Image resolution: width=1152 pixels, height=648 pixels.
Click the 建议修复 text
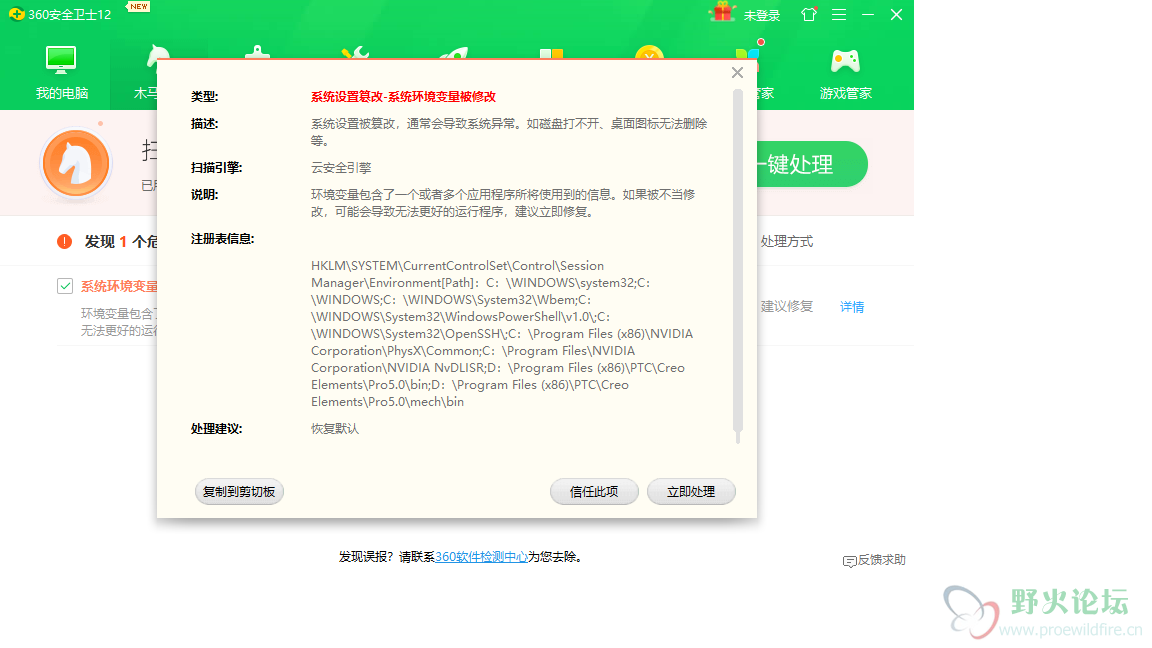pyautogui.click(x=787, y=306)
